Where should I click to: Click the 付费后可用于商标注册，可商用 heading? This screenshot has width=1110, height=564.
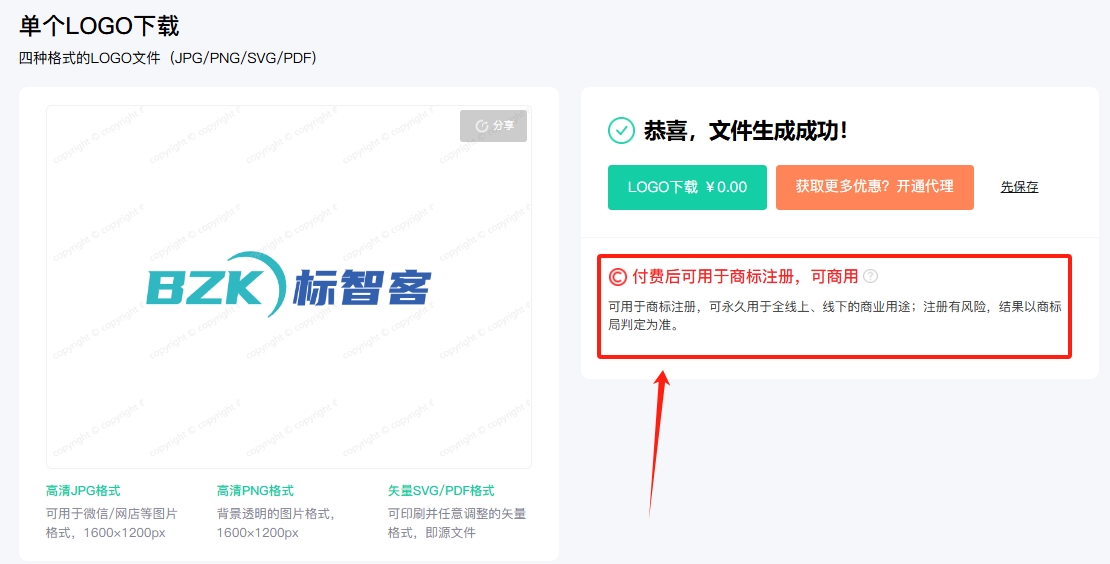[745, 277]
